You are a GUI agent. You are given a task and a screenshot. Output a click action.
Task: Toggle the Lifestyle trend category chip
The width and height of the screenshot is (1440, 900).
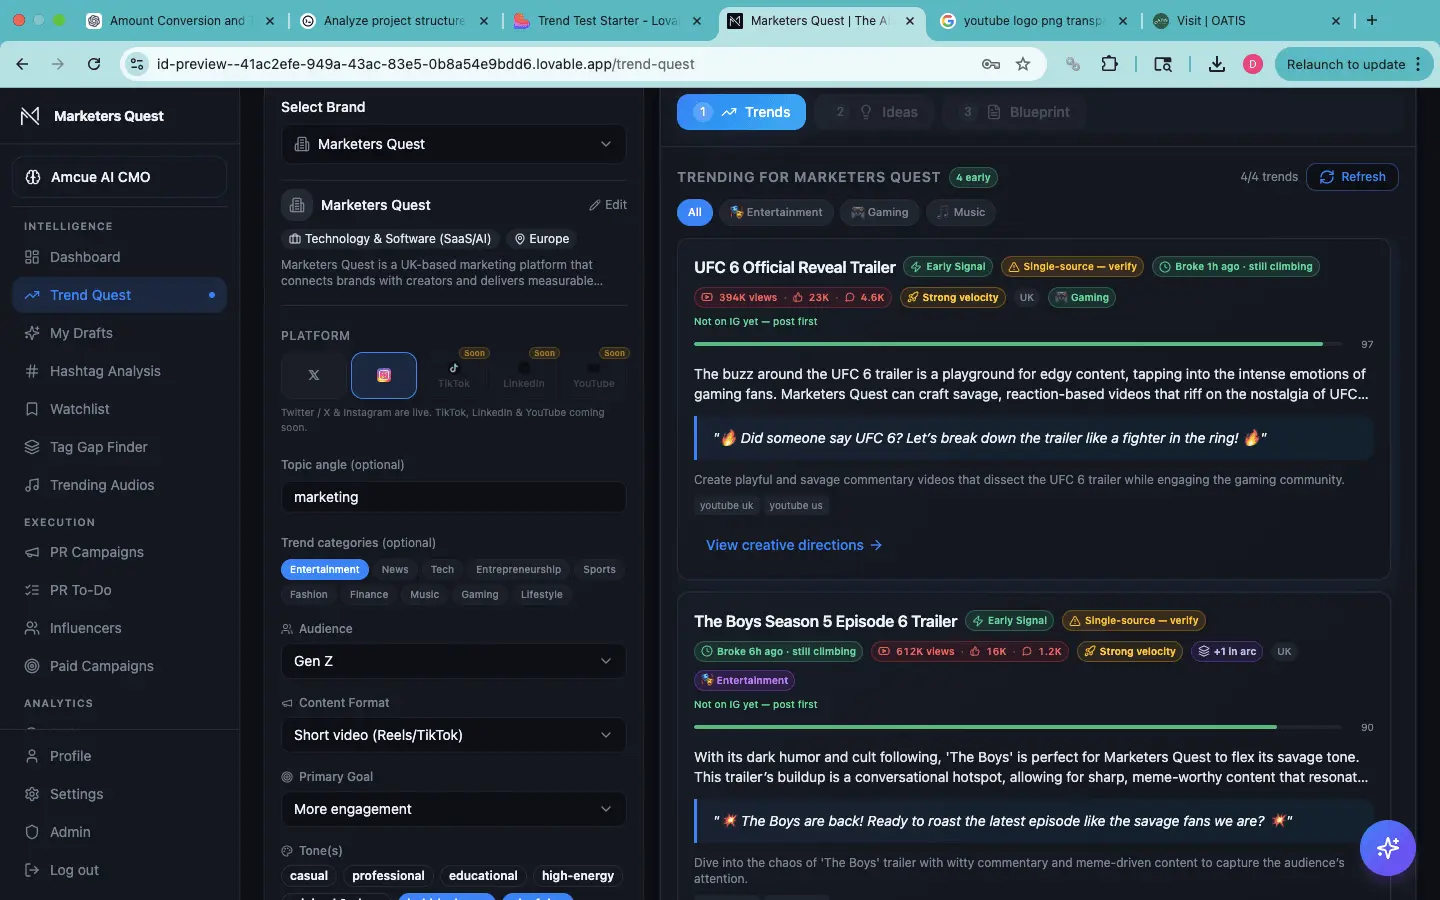tap(542, 594)
